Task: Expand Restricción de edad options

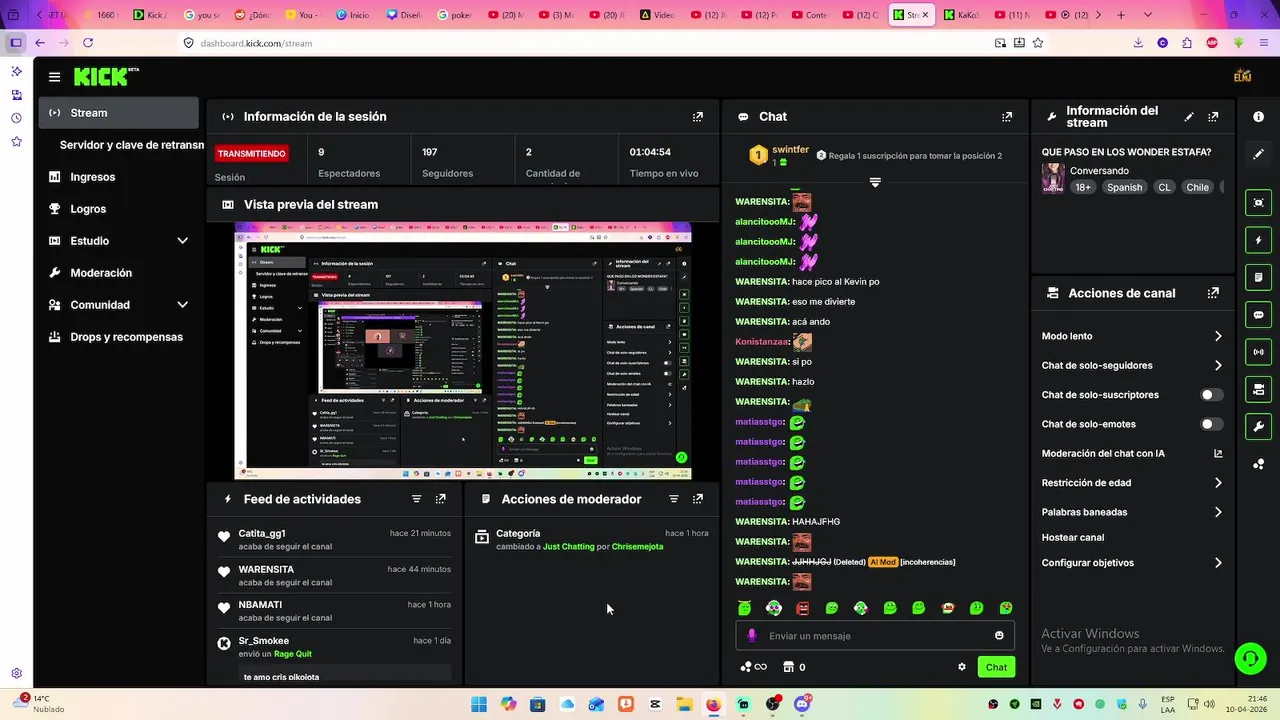Action: (x=1218, y=483)
